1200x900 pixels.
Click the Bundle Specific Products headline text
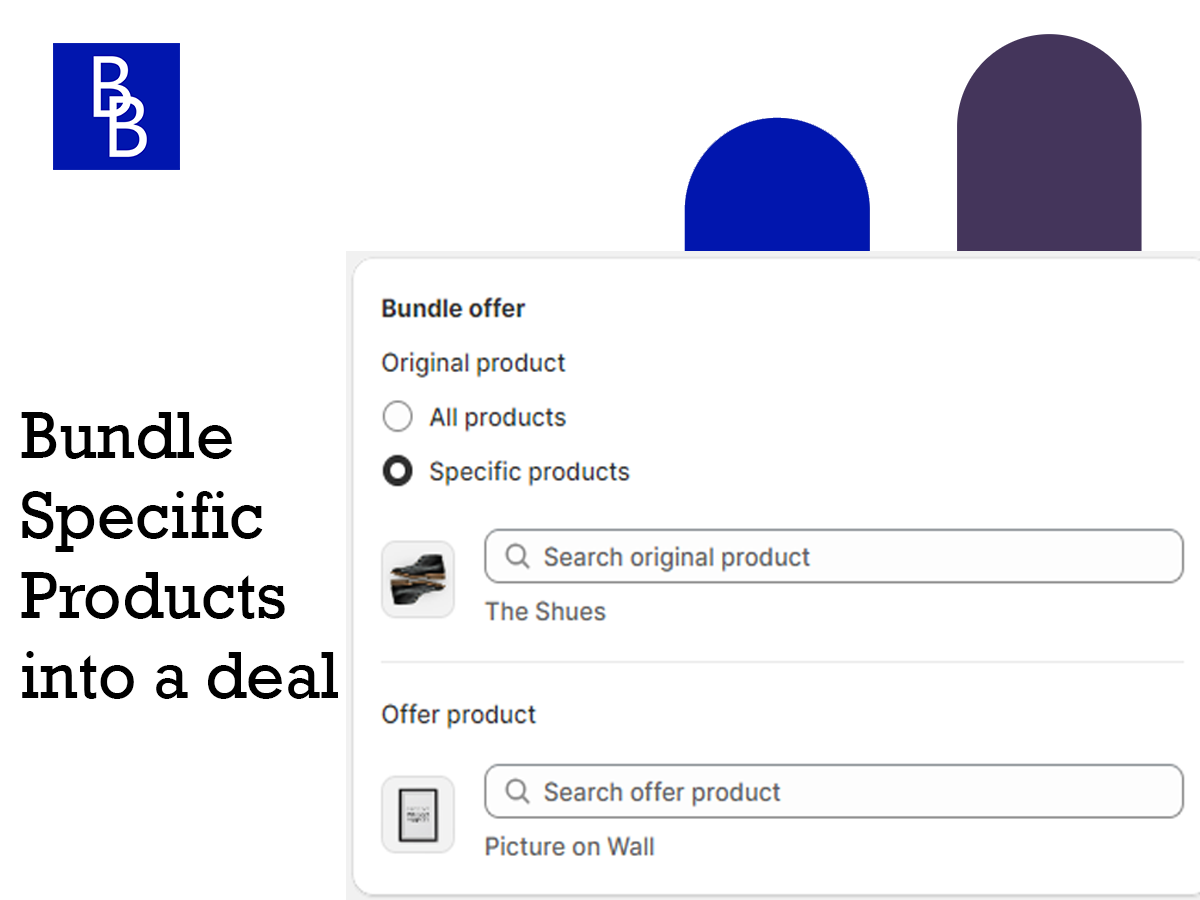pos(180,557)
